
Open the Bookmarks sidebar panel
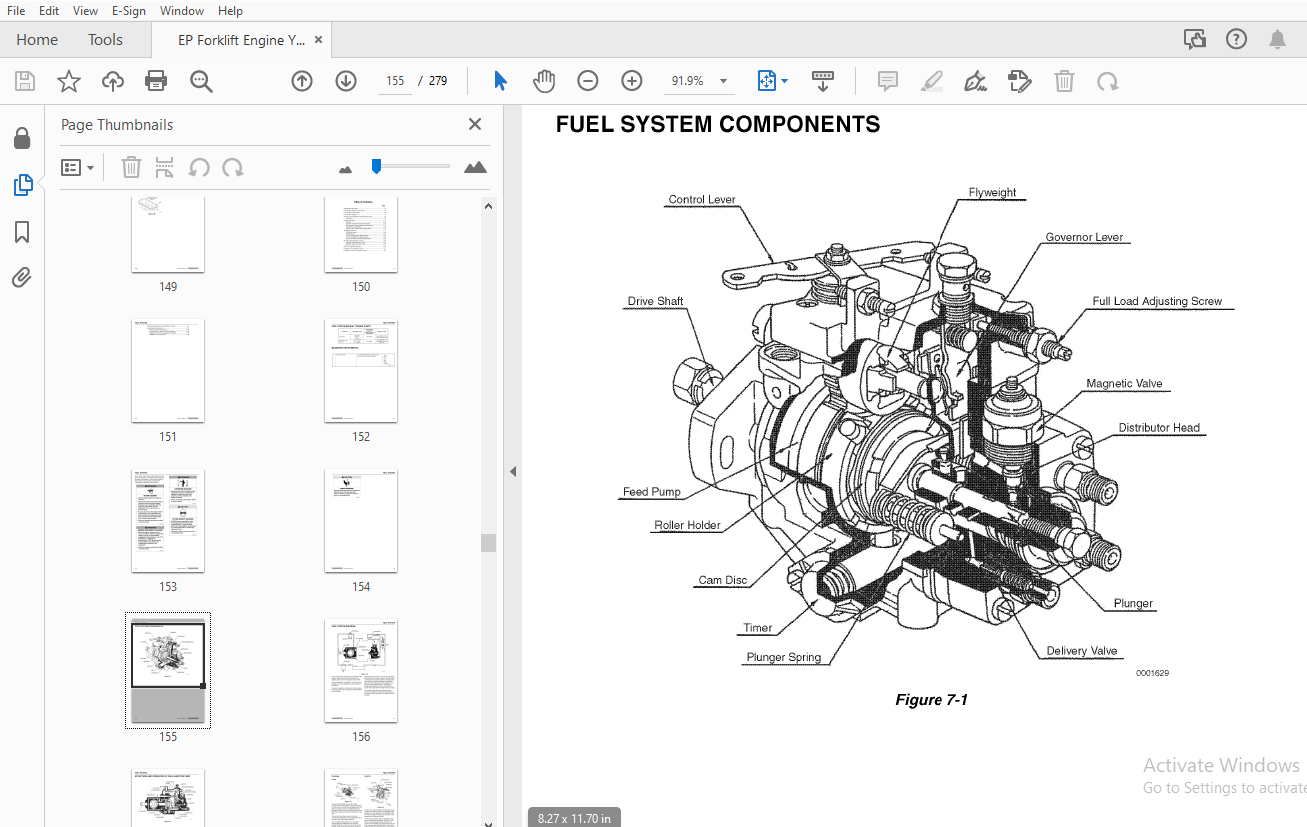click(x=22, y=232)
